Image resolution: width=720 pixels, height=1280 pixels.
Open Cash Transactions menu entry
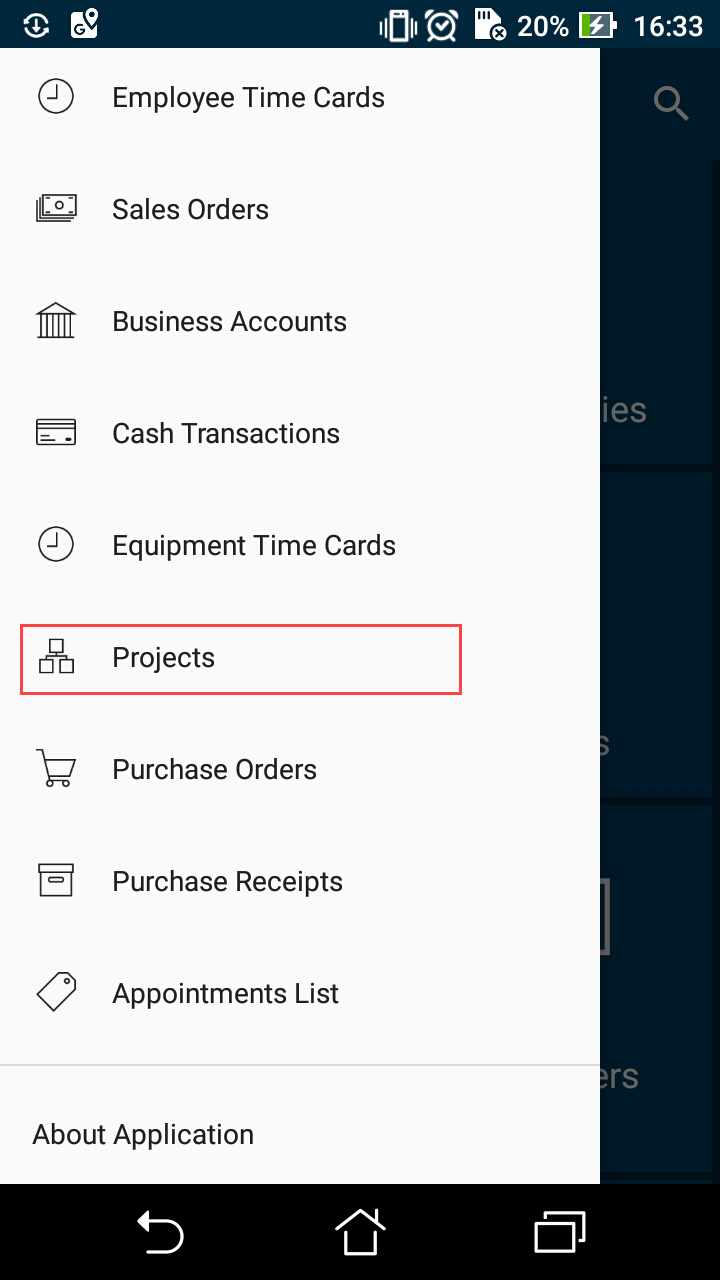click(x=226, y=434)
